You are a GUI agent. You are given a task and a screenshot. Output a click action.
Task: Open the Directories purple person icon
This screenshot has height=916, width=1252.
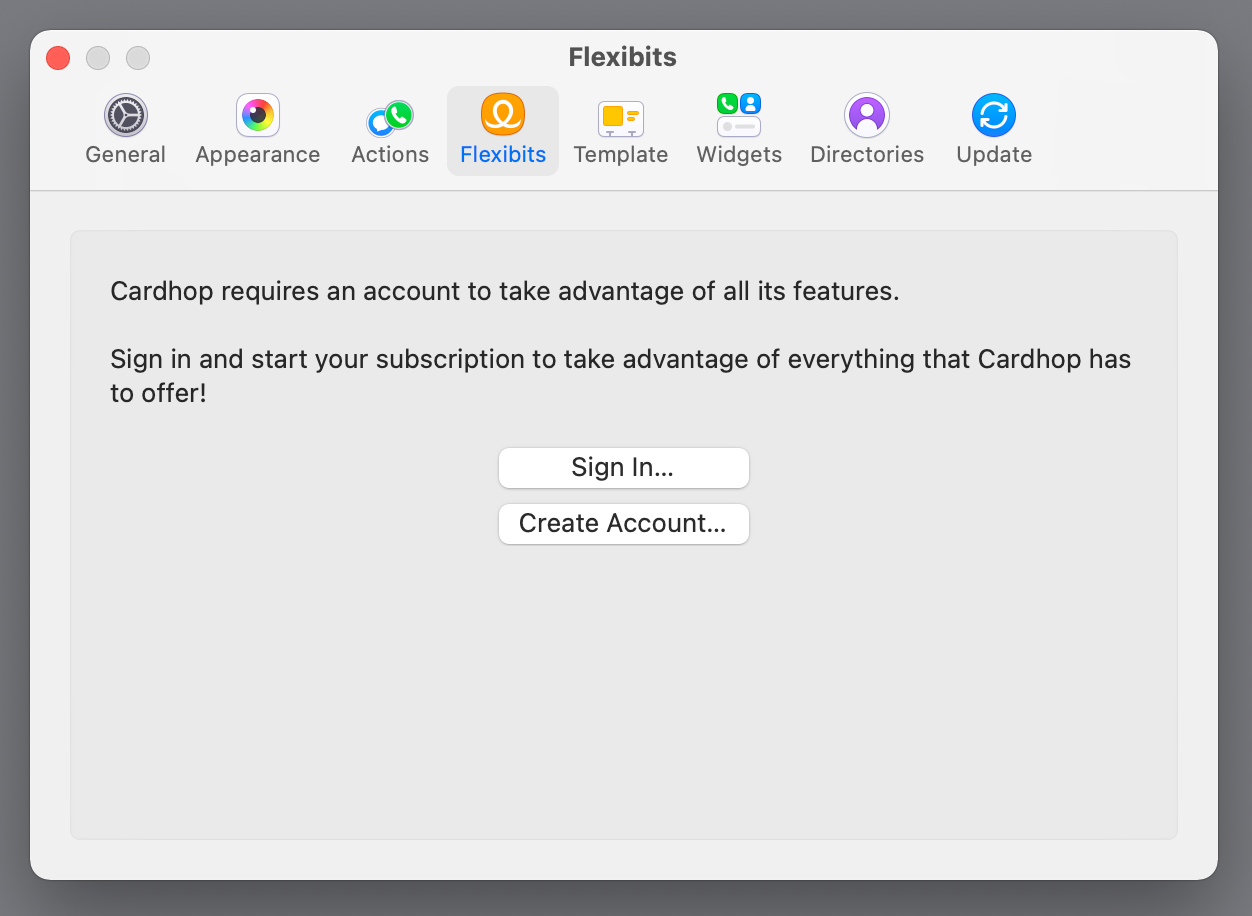(x=867, y=115)
